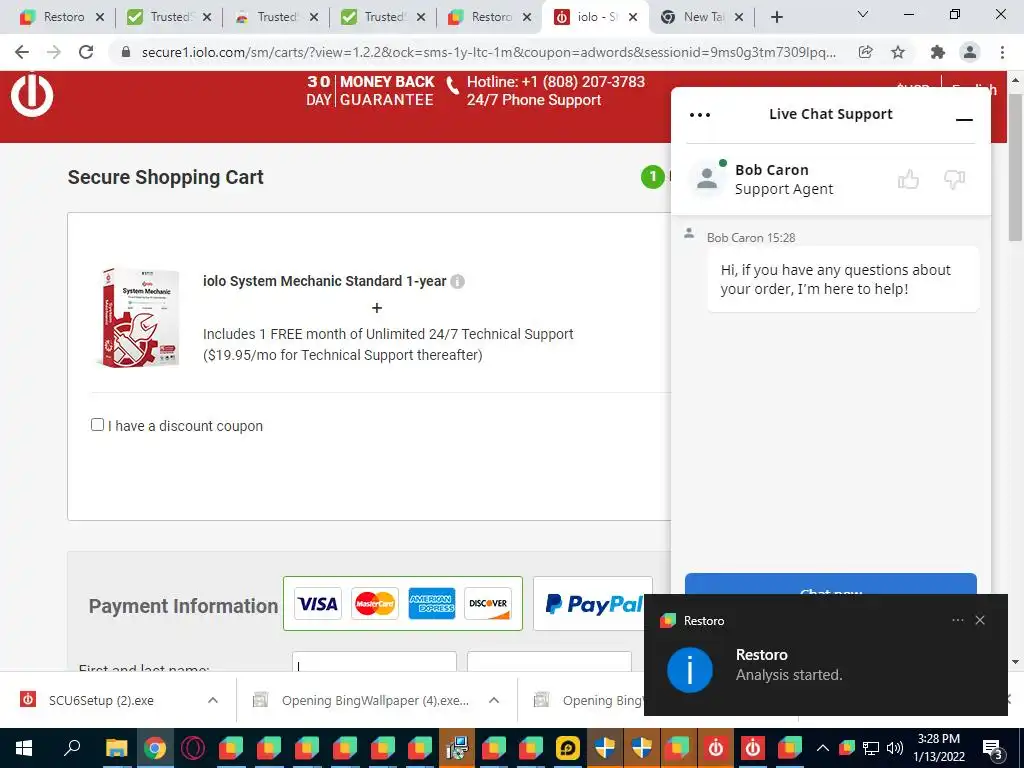Screen dimensions: 1024x768
Task: Open the volume control in system tray
Action: (895, 748)
